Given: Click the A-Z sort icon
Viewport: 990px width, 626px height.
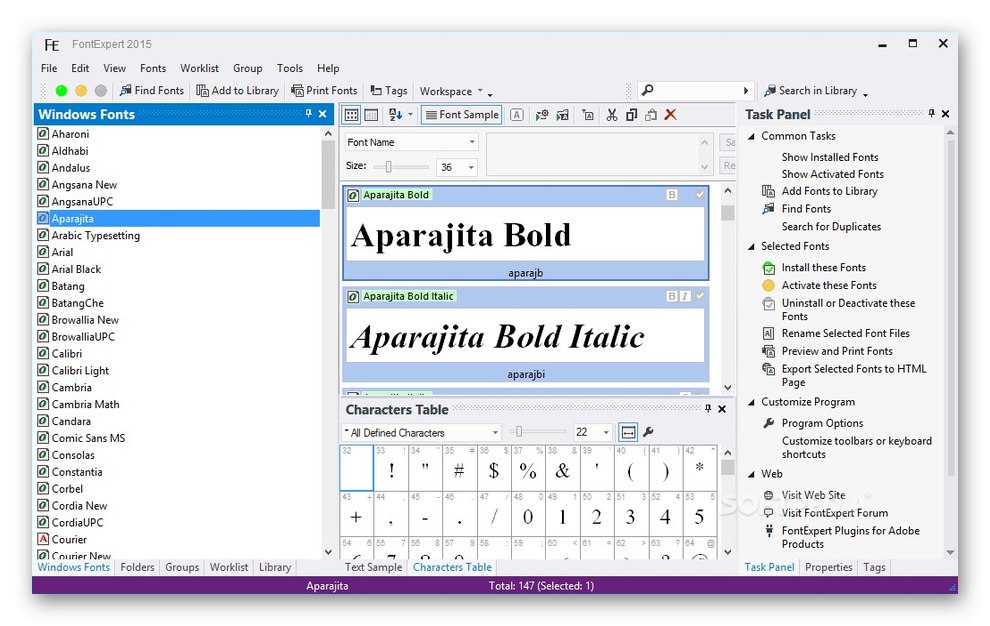Looking at the screenshot, I should tap(395, 115).
